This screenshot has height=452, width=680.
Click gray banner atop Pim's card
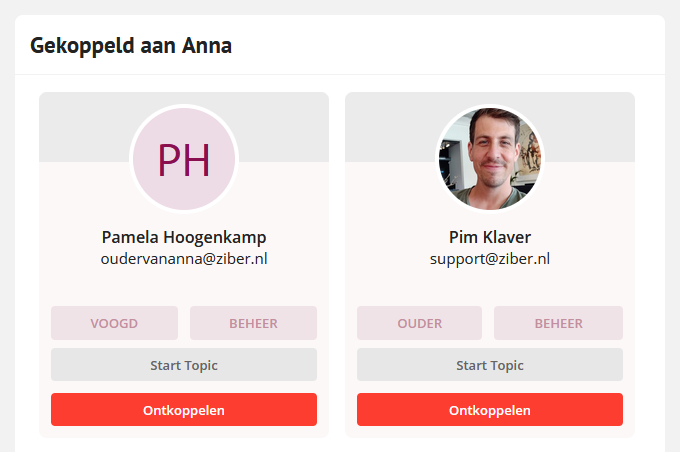coord(390,127)
